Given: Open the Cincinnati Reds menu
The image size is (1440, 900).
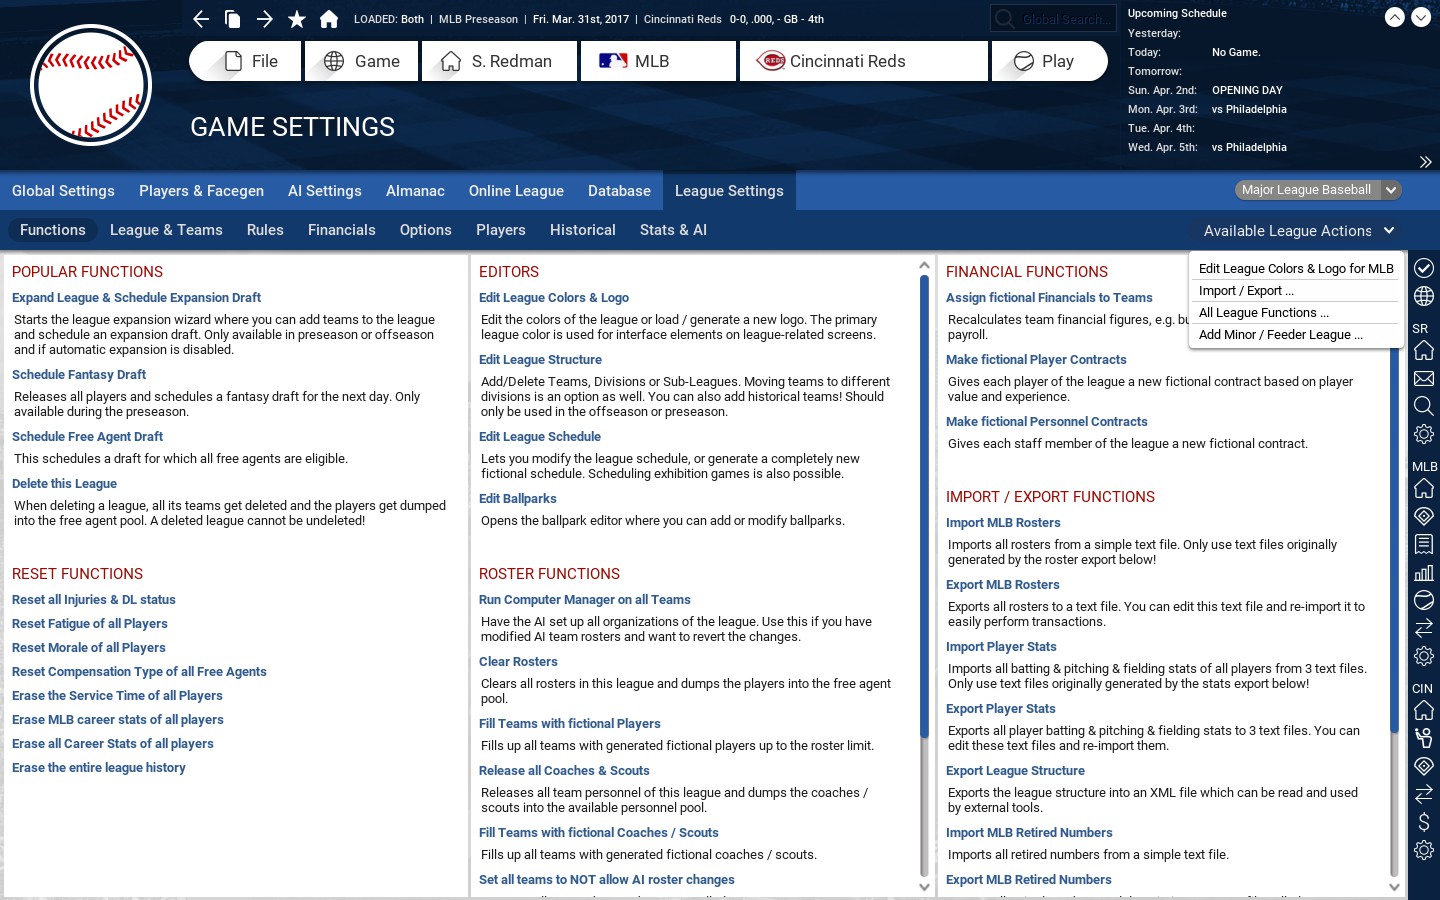Looking at the screenshot, I should point(864,61).
